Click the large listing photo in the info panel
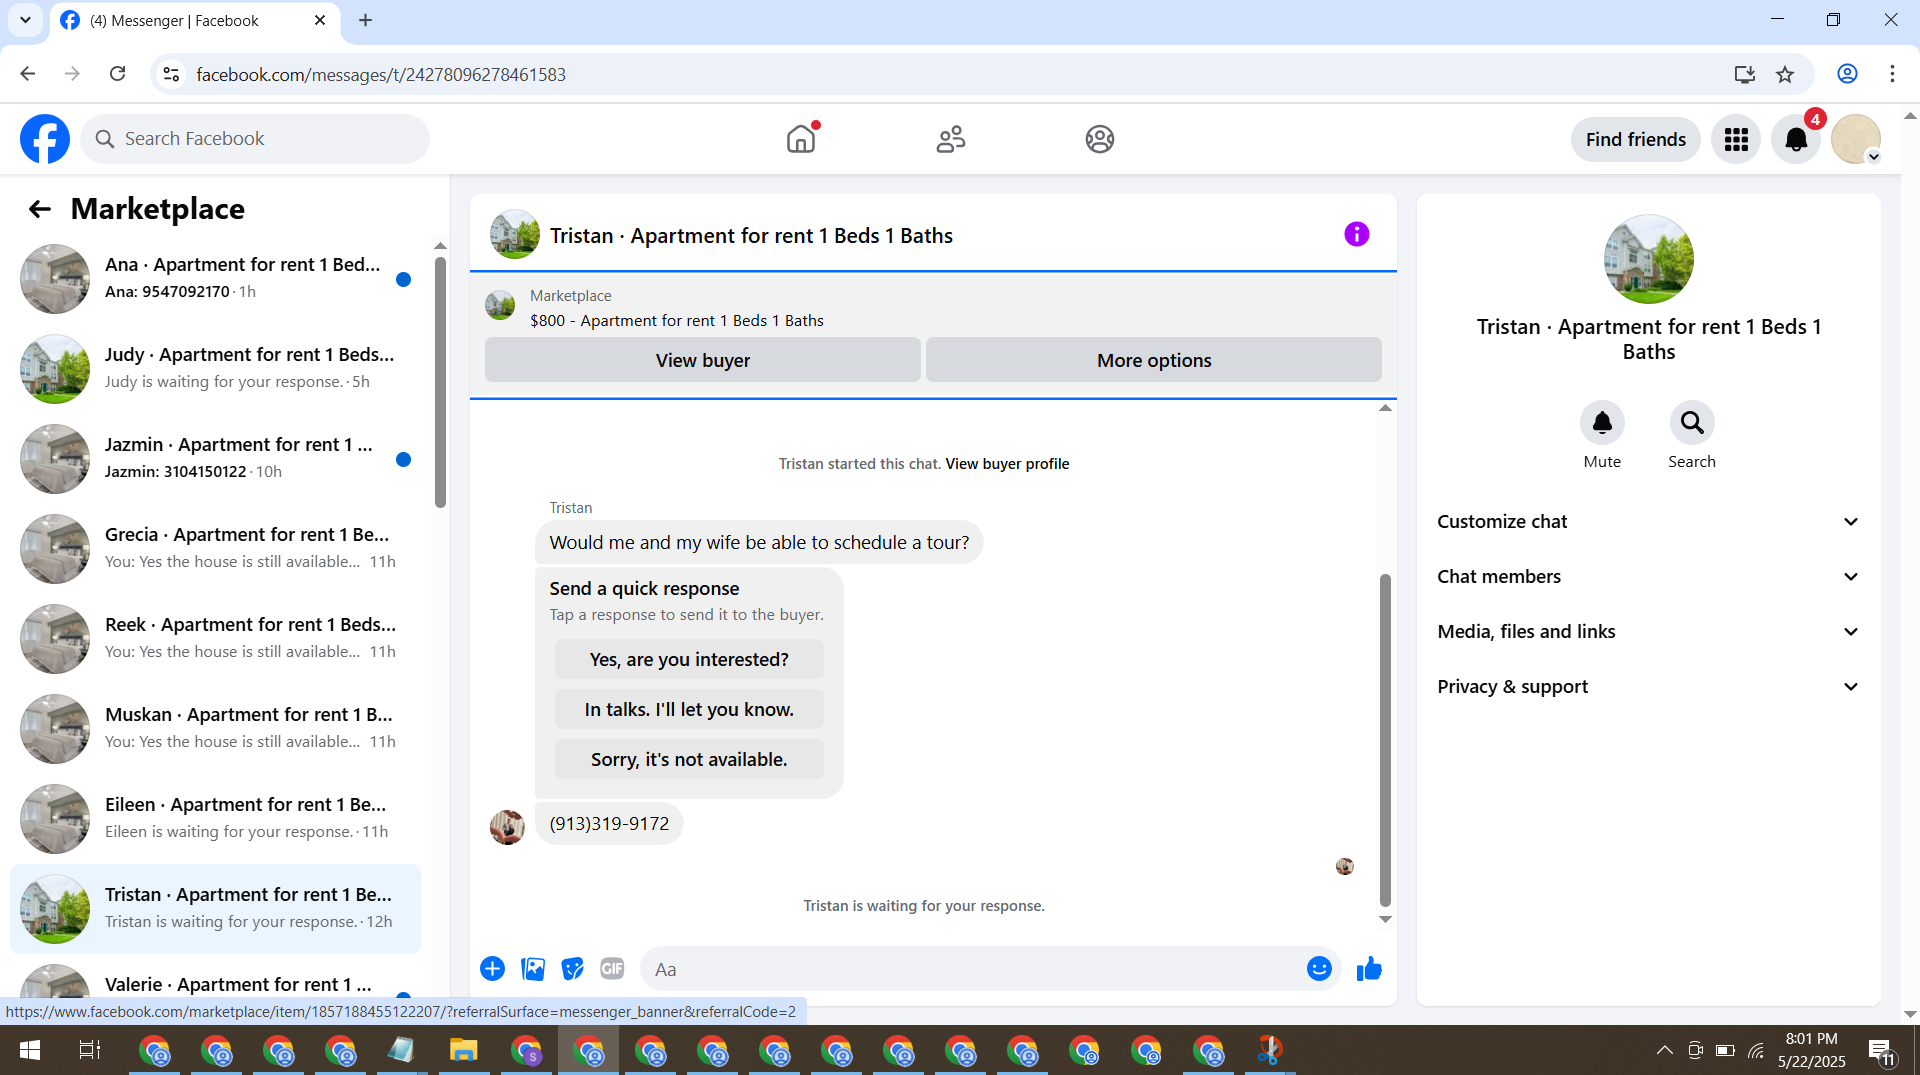The width and height of the screenshot is (1920, 1075). [x=1649, y=259]
